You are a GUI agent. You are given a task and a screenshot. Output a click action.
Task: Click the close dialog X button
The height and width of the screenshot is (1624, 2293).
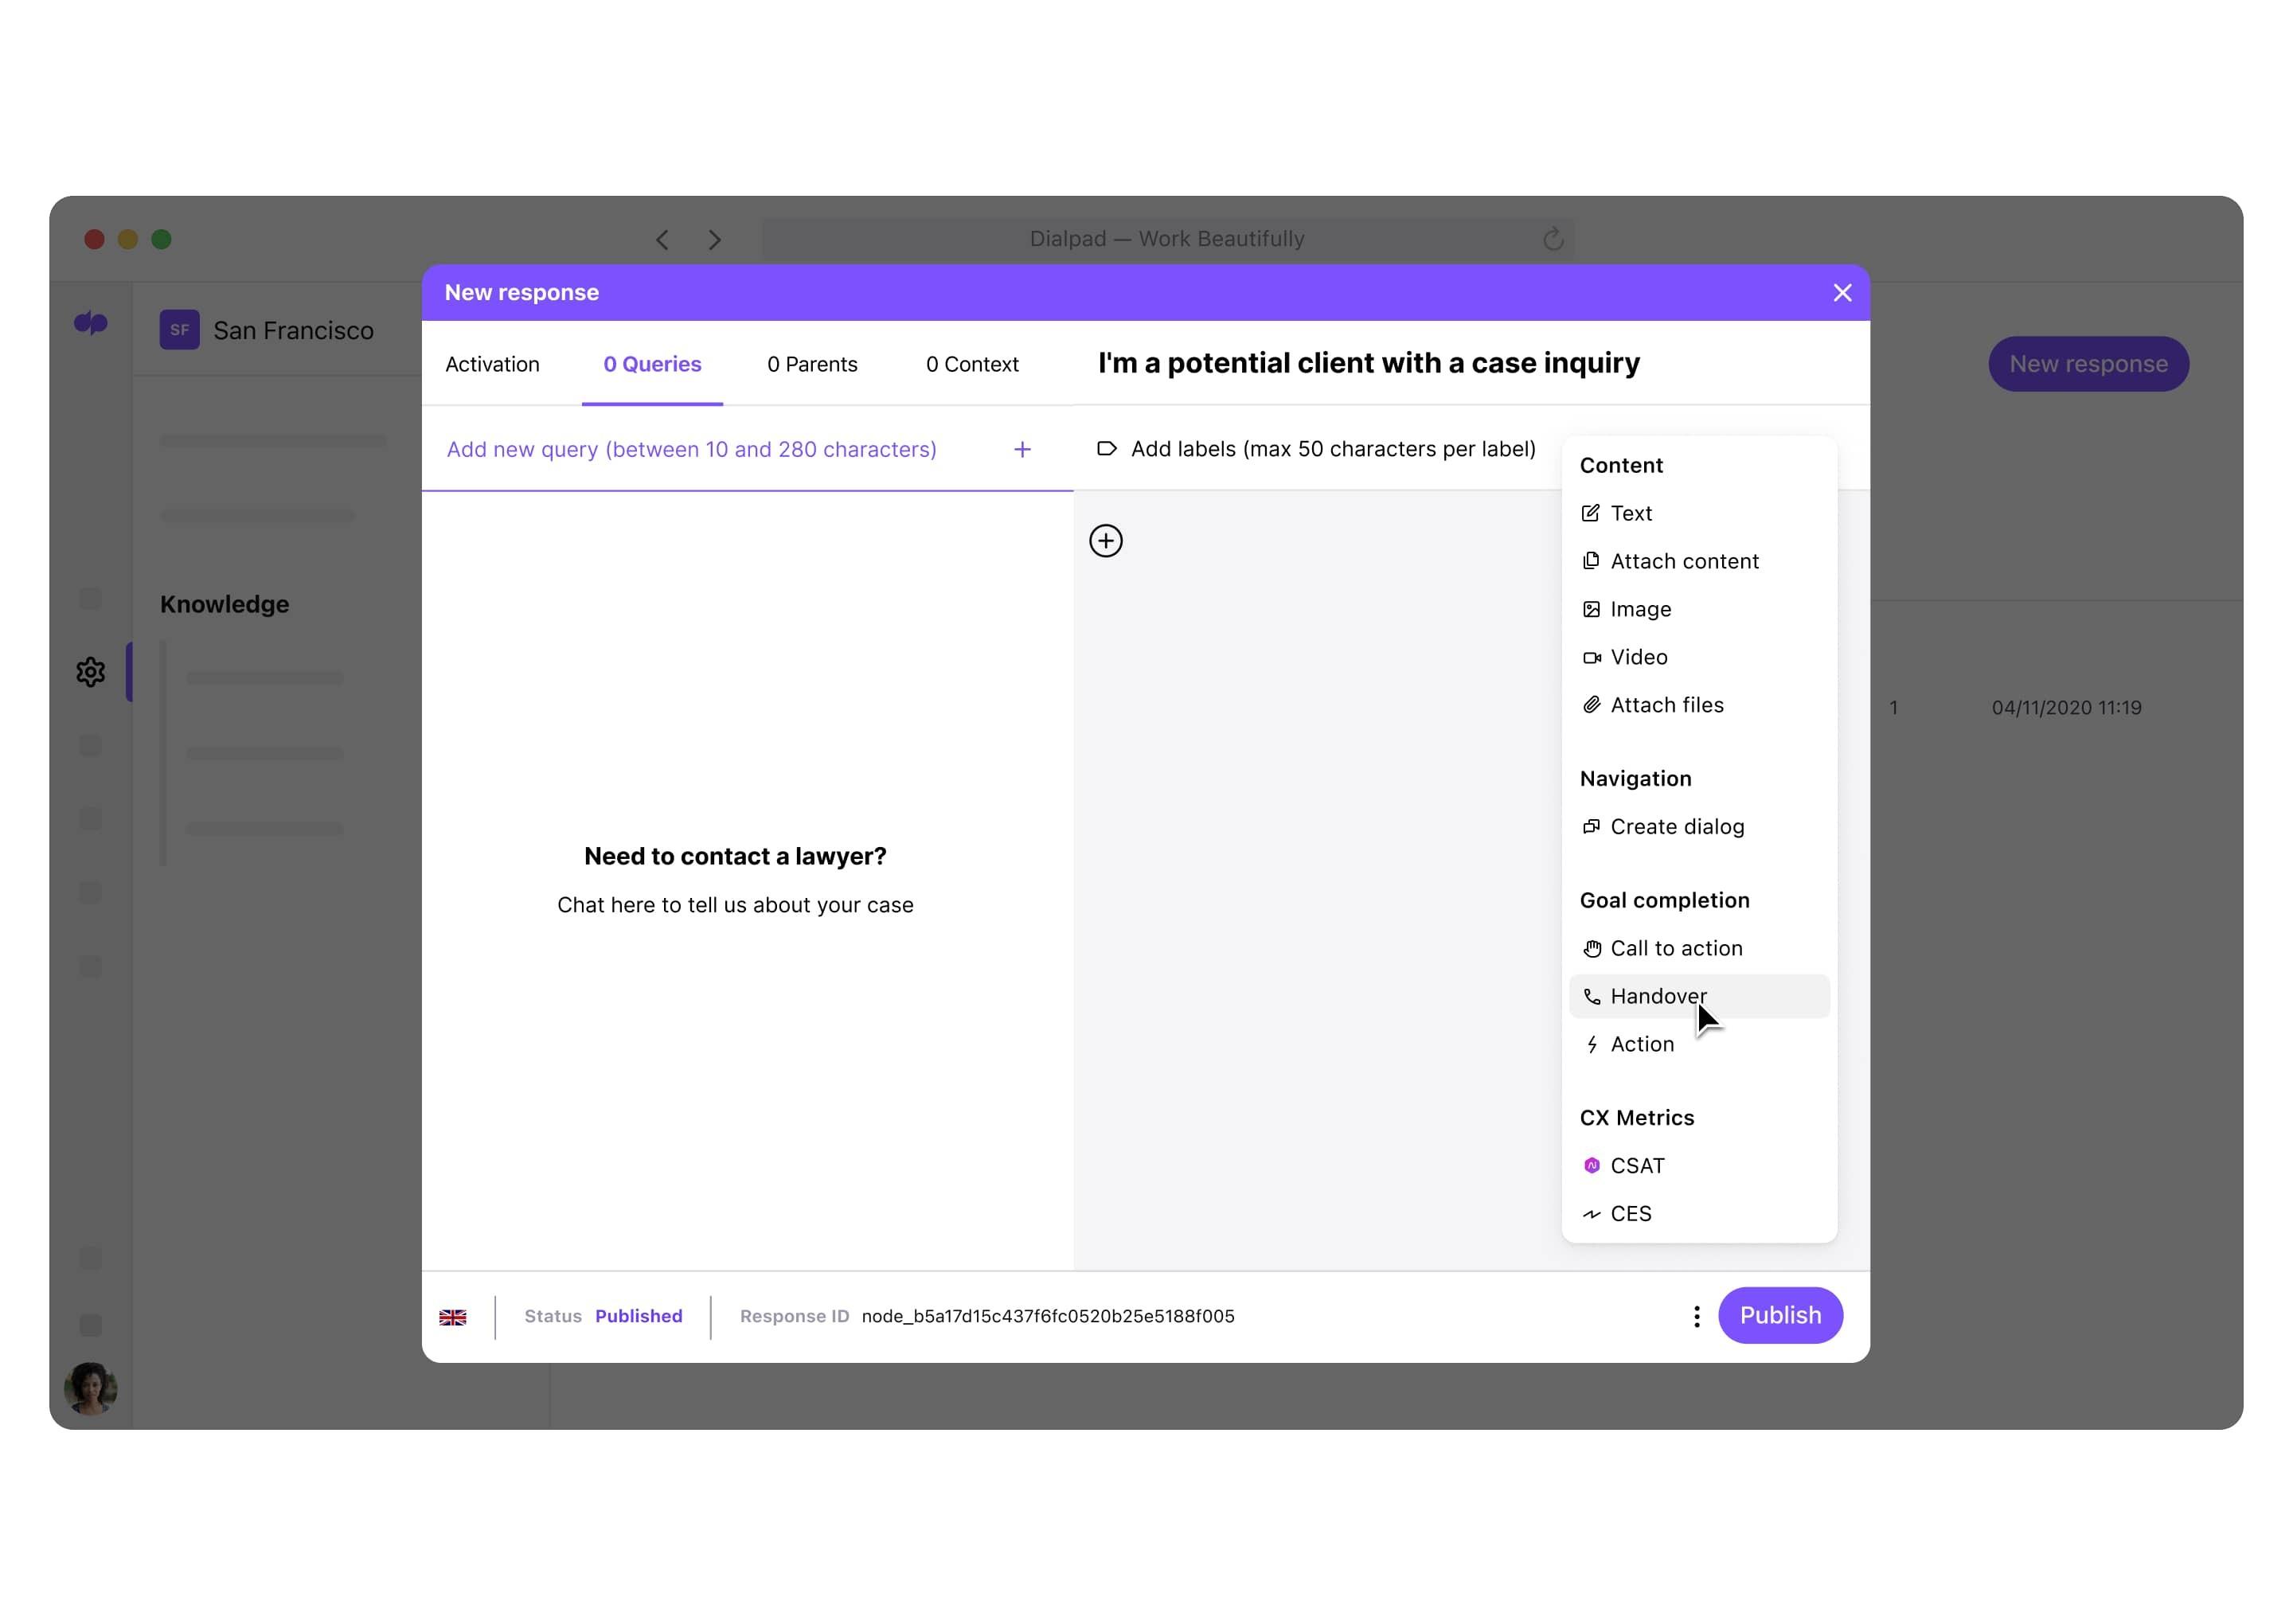pyautogui.click(x=1843, y=294)
